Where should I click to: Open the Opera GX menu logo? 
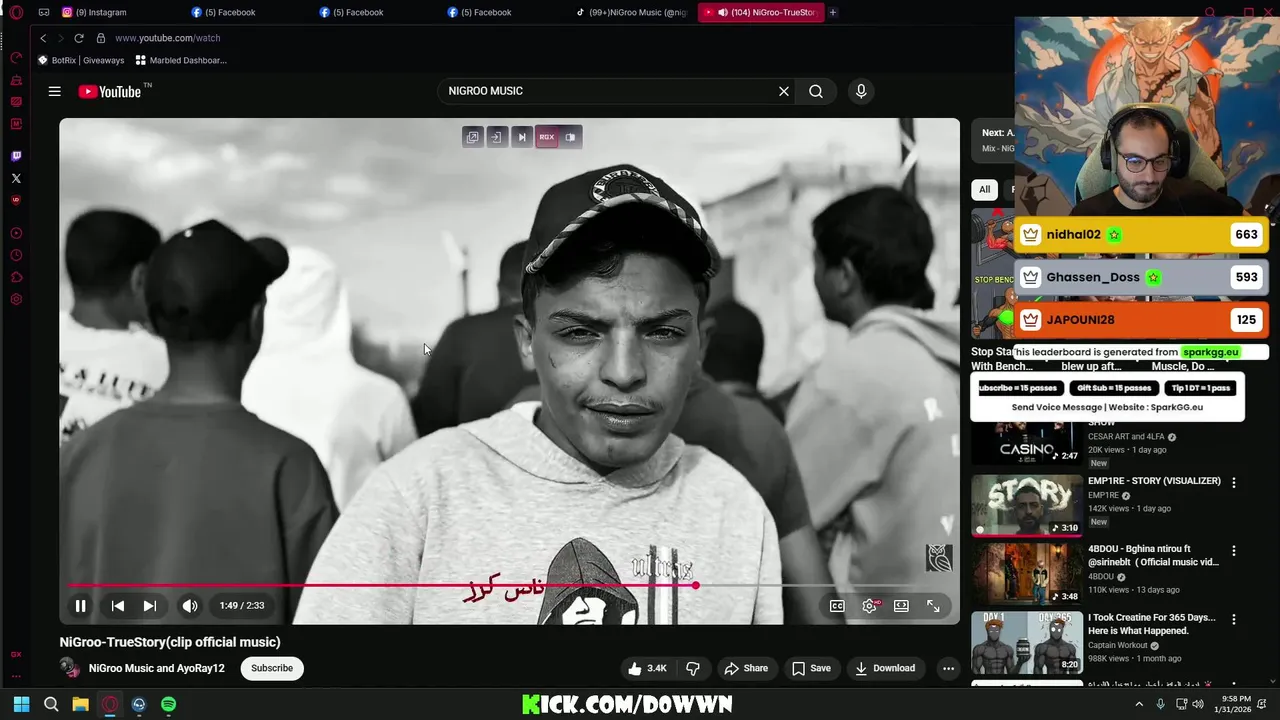[16, 12]
